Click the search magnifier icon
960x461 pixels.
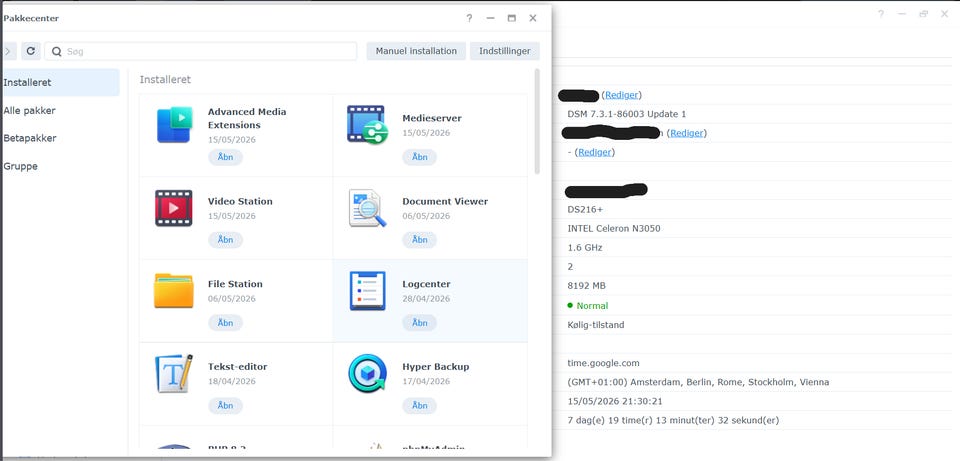click(57, 51)
